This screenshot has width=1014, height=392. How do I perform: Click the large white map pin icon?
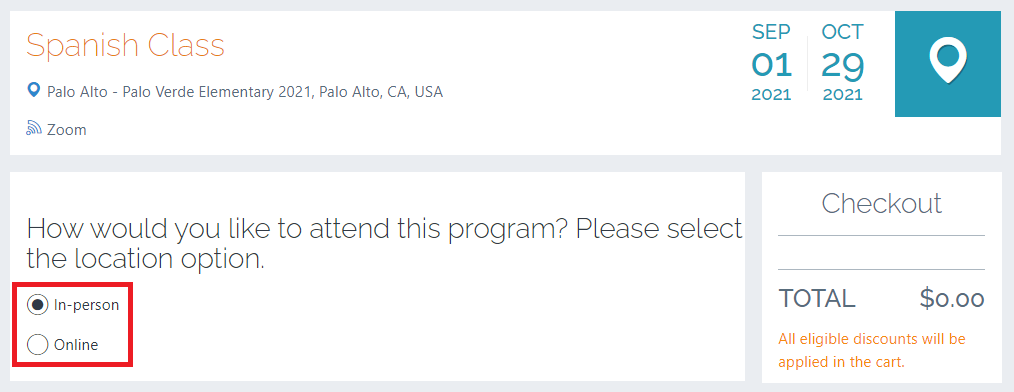point(947,61)
